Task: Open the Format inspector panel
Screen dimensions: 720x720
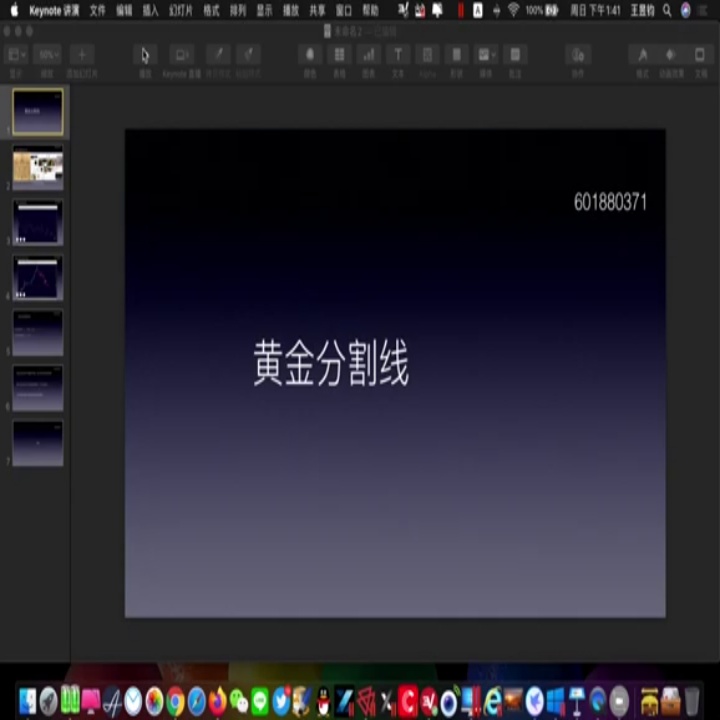Action: coord(642,55)
